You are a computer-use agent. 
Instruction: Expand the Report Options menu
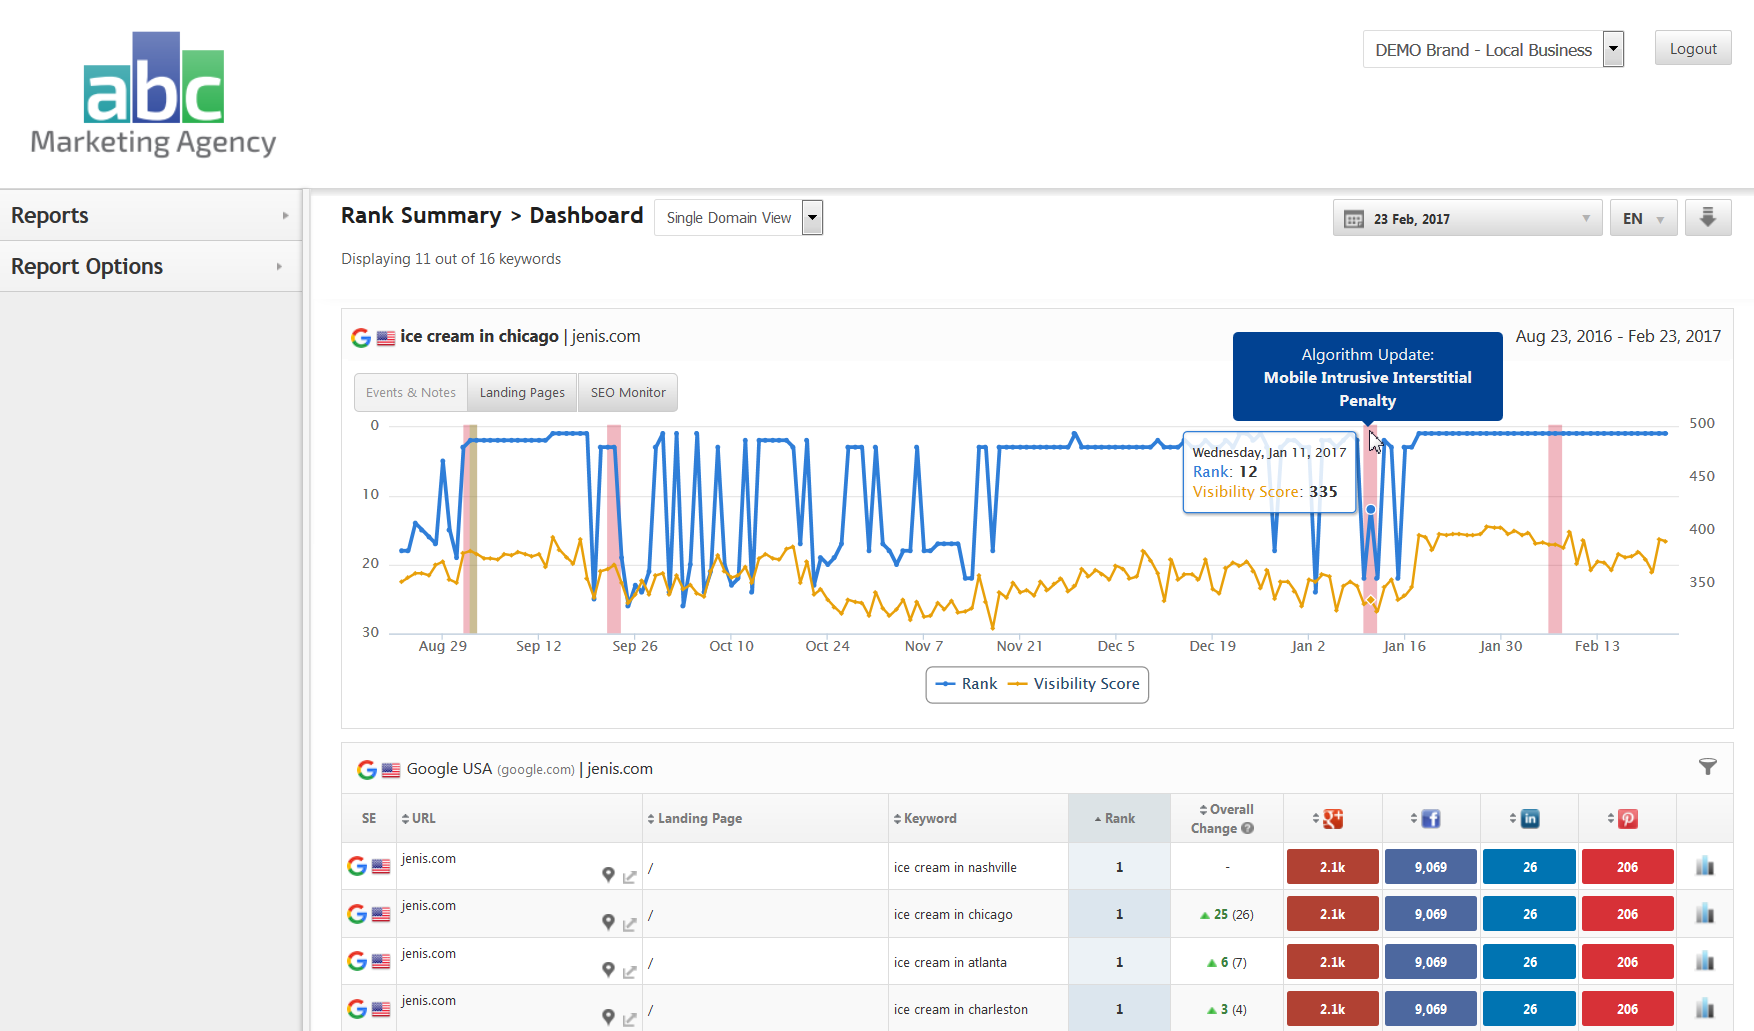150,267
